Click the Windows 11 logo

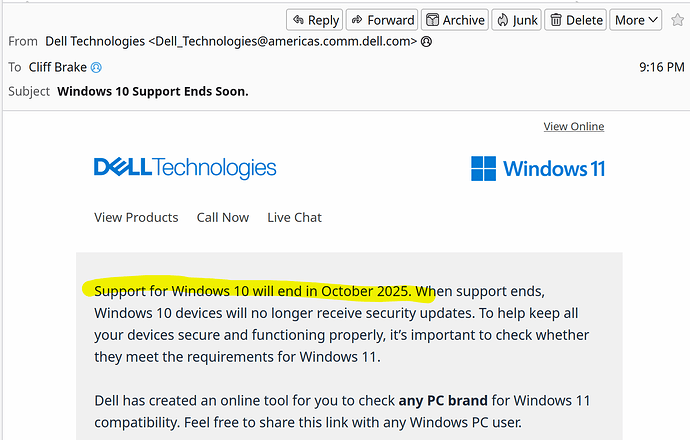click(x=538, y=168)
